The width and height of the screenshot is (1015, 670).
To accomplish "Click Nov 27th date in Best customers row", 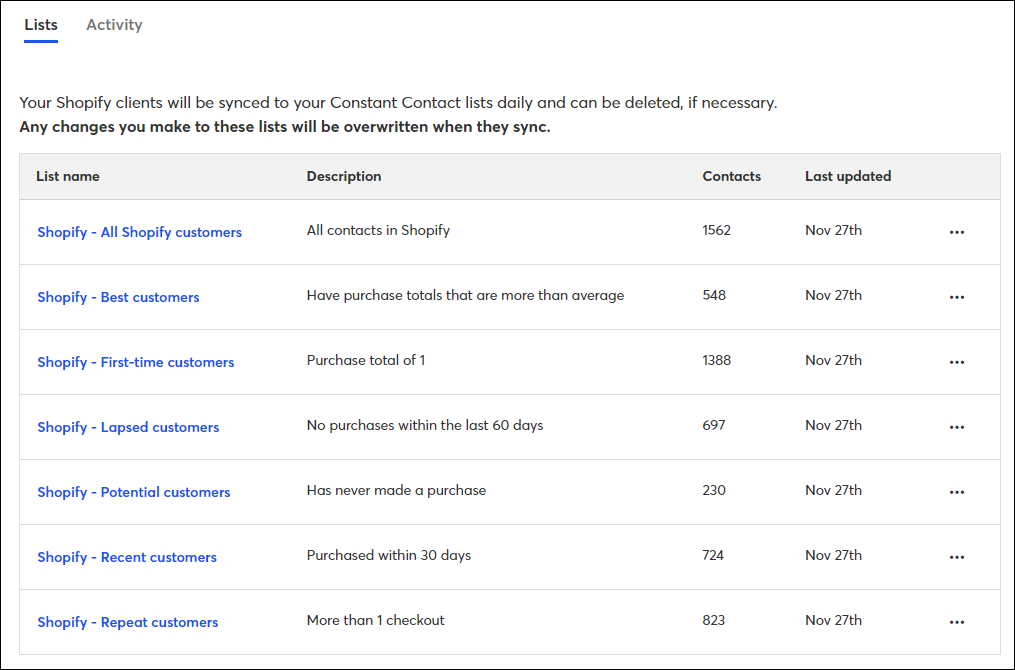I will coord(834,295).
